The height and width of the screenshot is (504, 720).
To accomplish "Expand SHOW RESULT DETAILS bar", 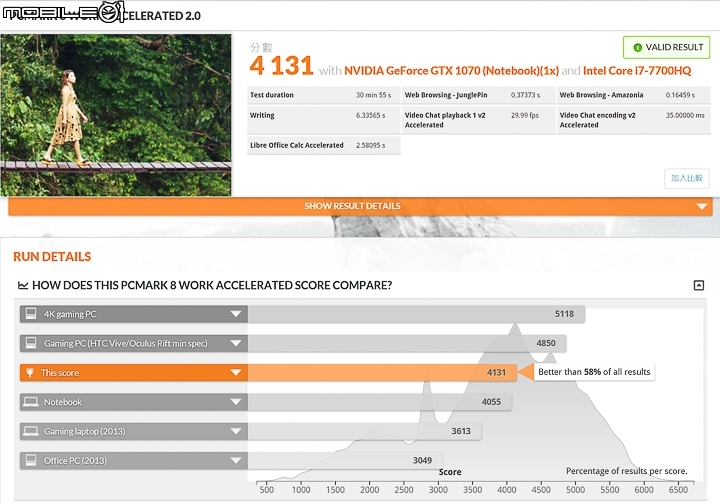I will click(x=360, y=206).
